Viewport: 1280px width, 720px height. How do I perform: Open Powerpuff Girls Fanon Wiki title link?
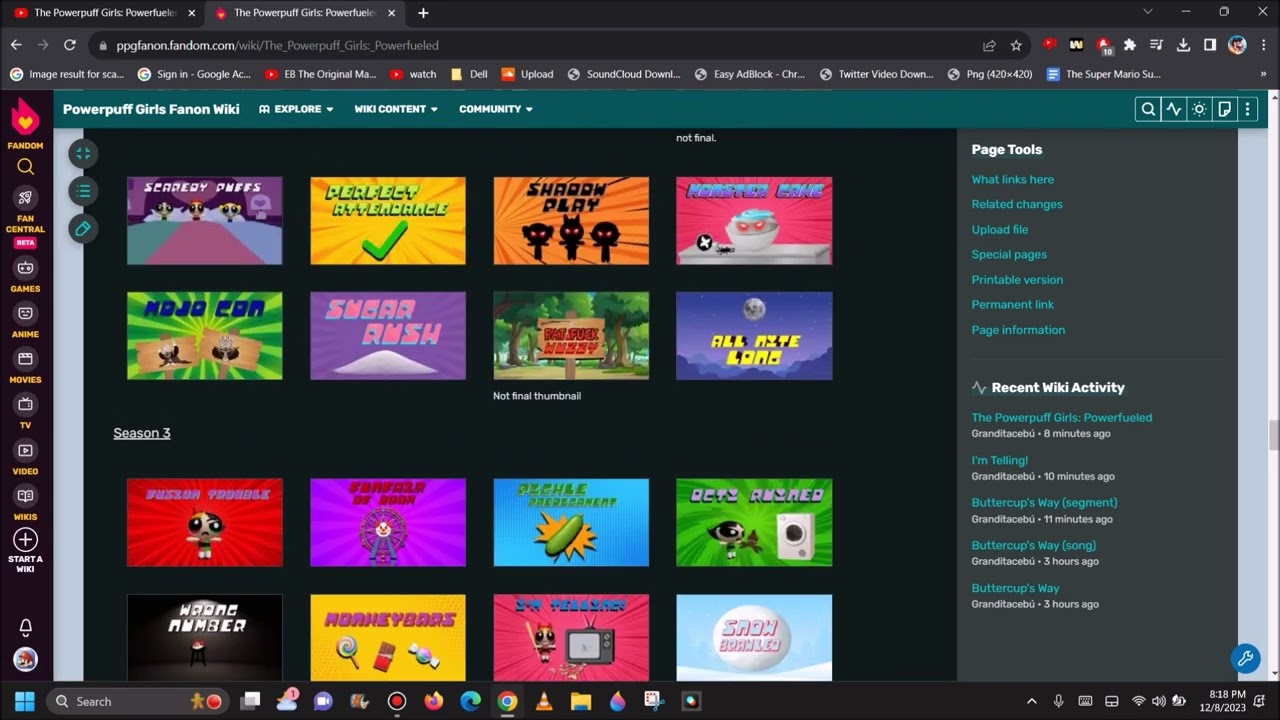[x=151, y=109]
